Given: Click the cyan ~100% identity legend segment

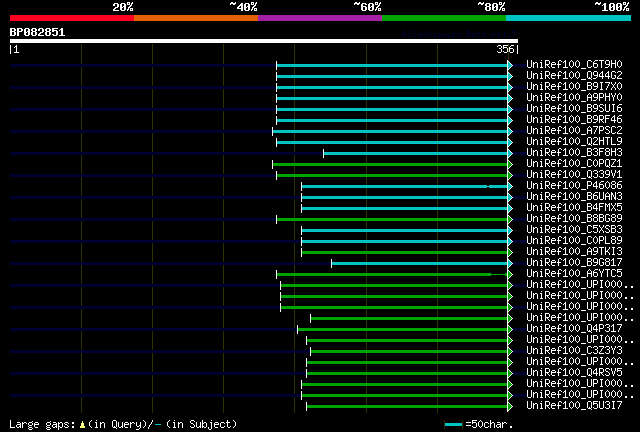Looking at the screenshot, I should tap(569, 18).
